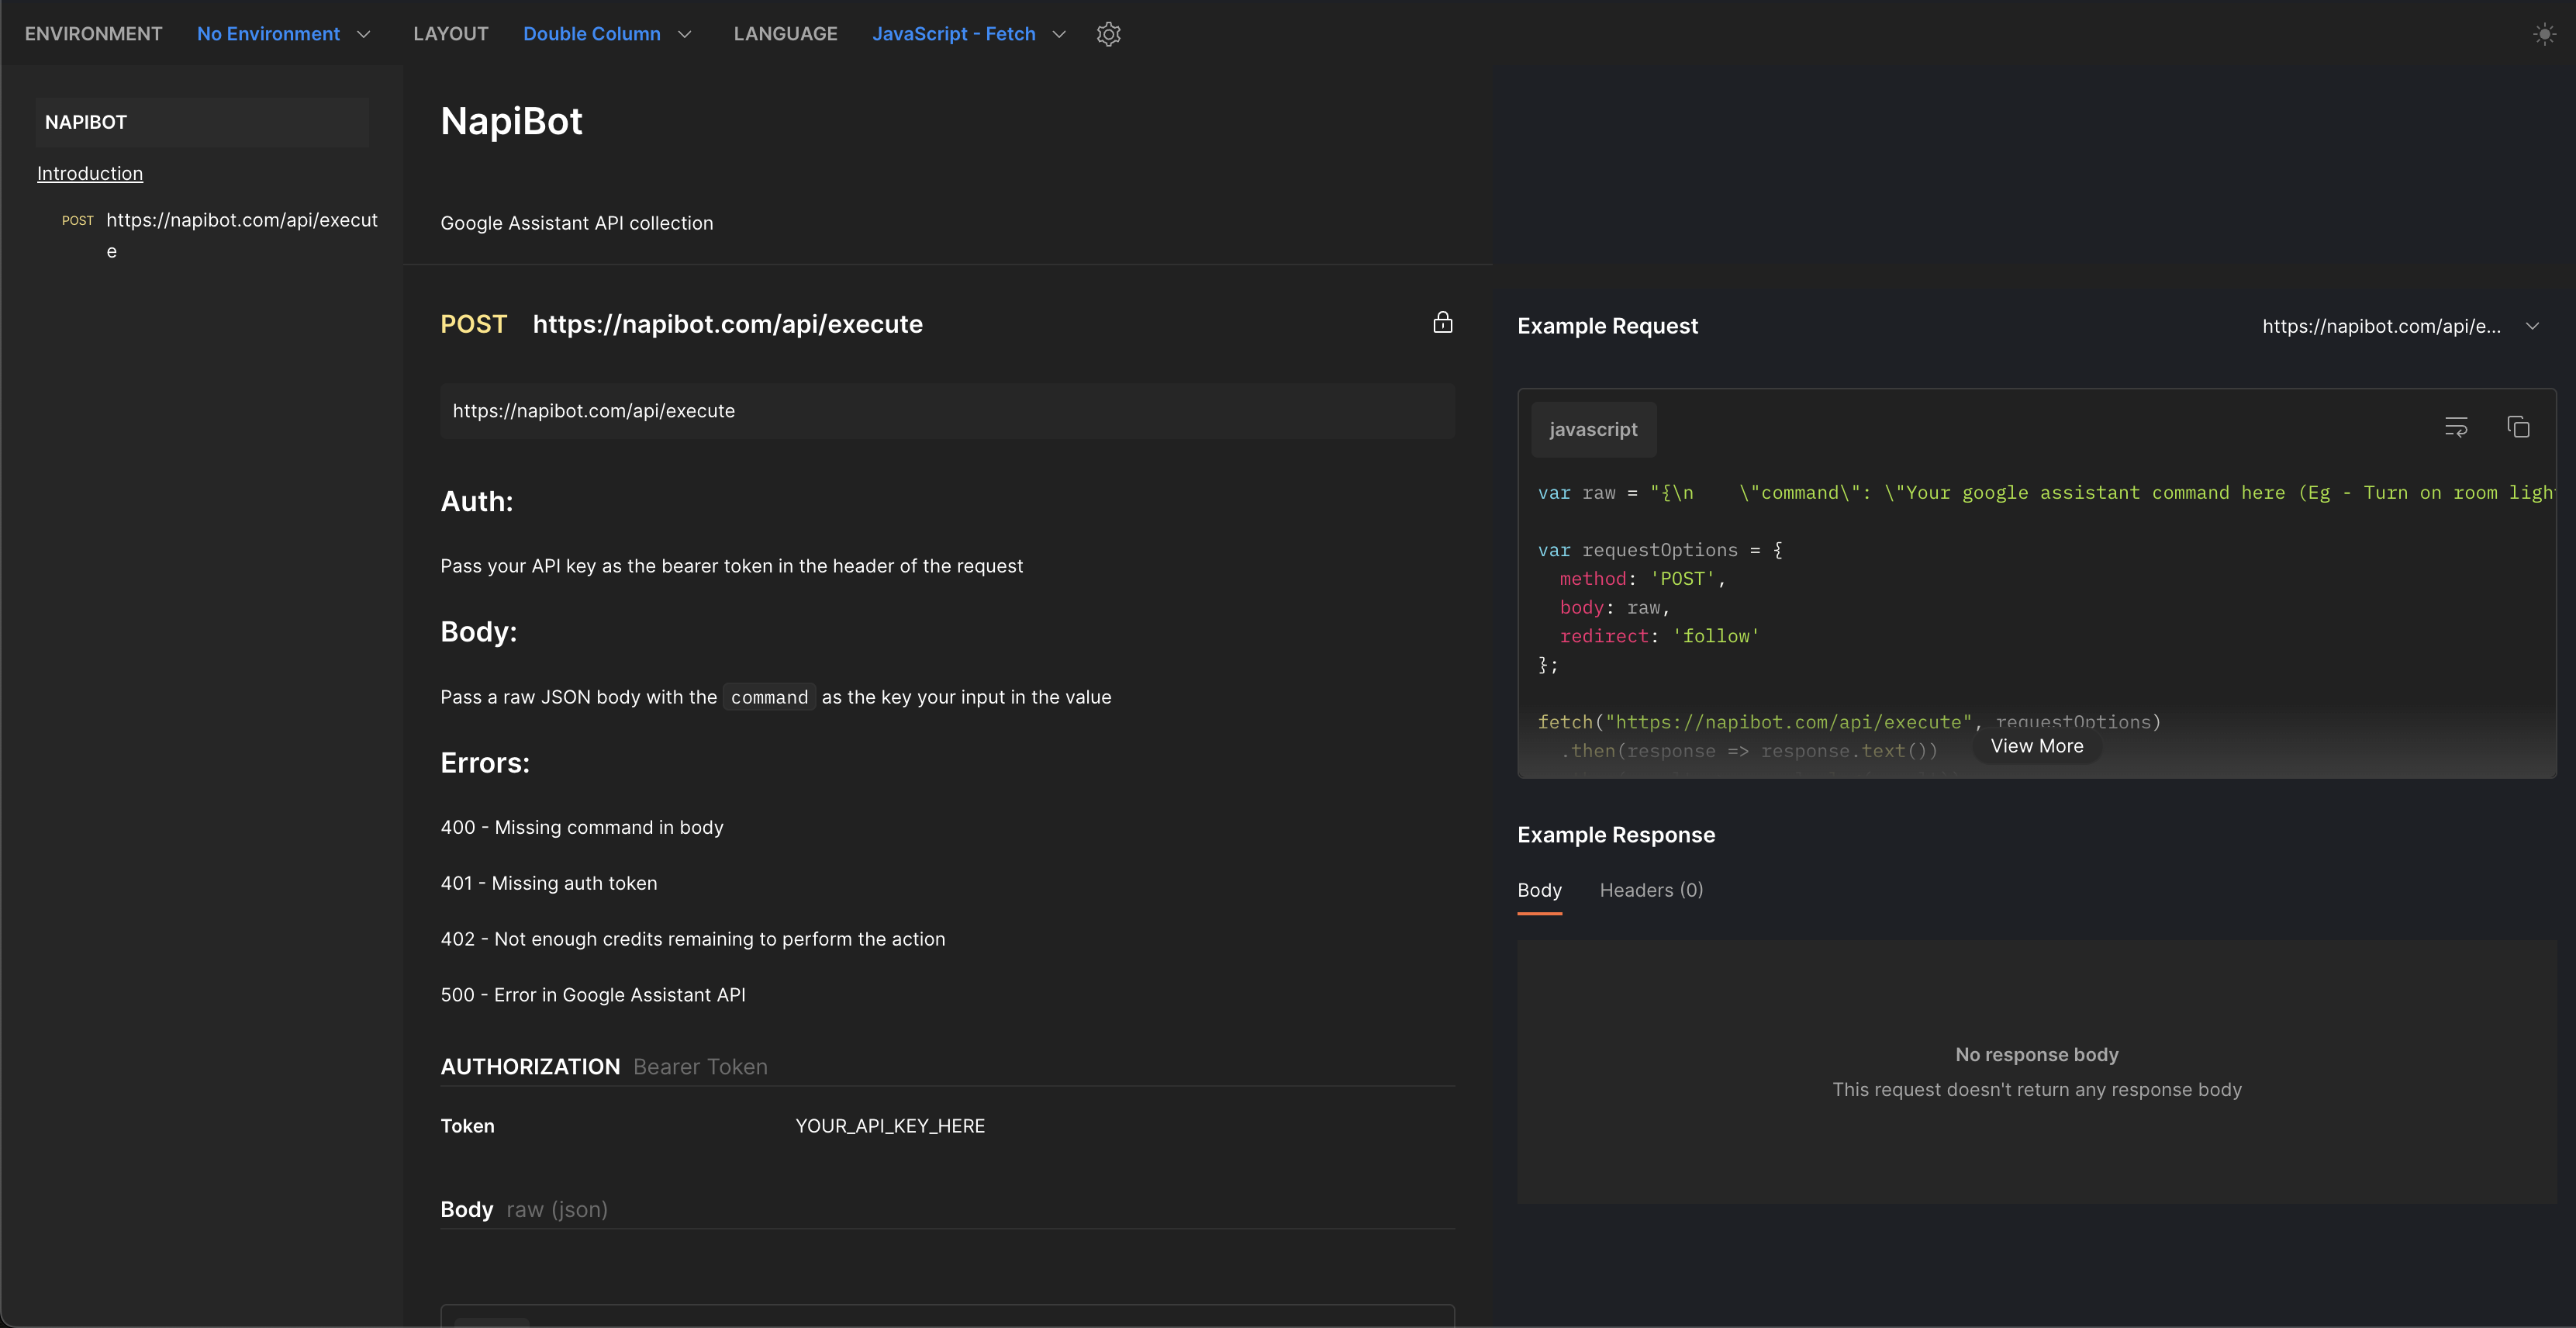Click the 'No response body' message
The image size is (2576, 1328).
pos(2036,1055)
